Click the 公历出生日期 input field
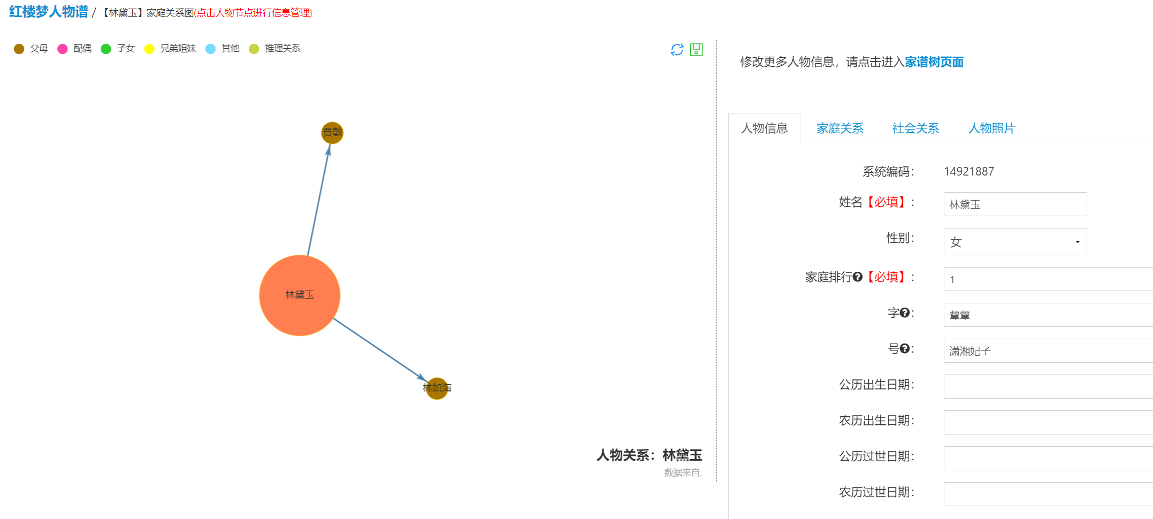1153x519 pixels. point(1049,386)
